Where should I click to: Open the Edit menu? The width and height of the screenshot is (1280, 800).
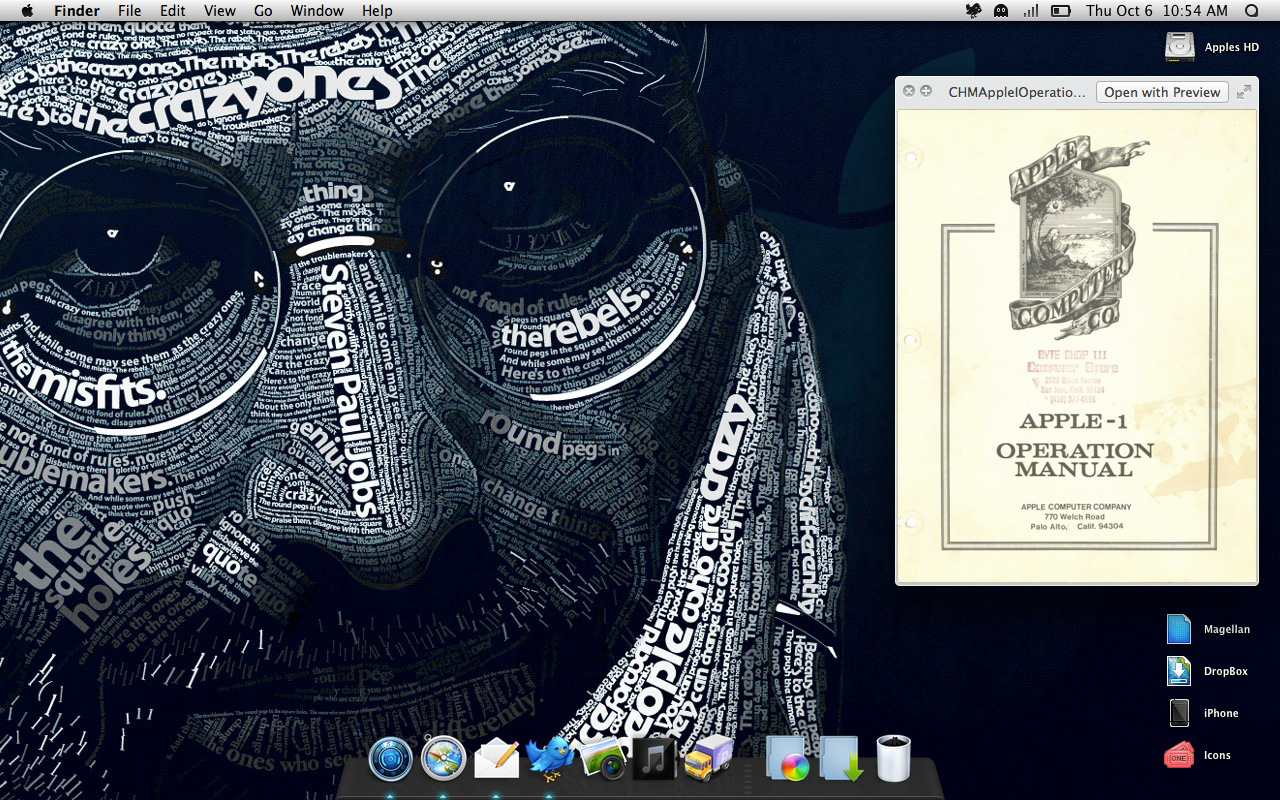tap(173, 11)
